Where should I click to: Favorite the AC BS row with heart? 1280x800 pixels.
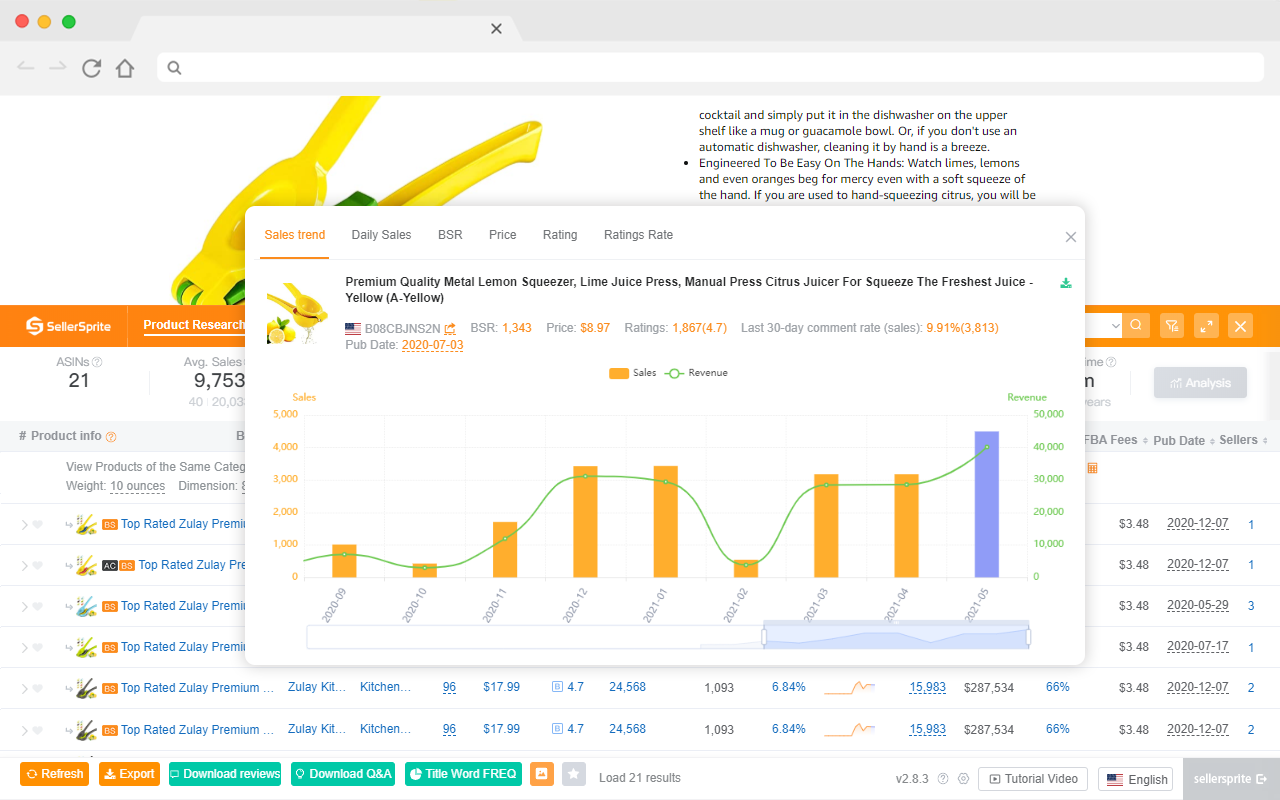(x=38, y=566)
